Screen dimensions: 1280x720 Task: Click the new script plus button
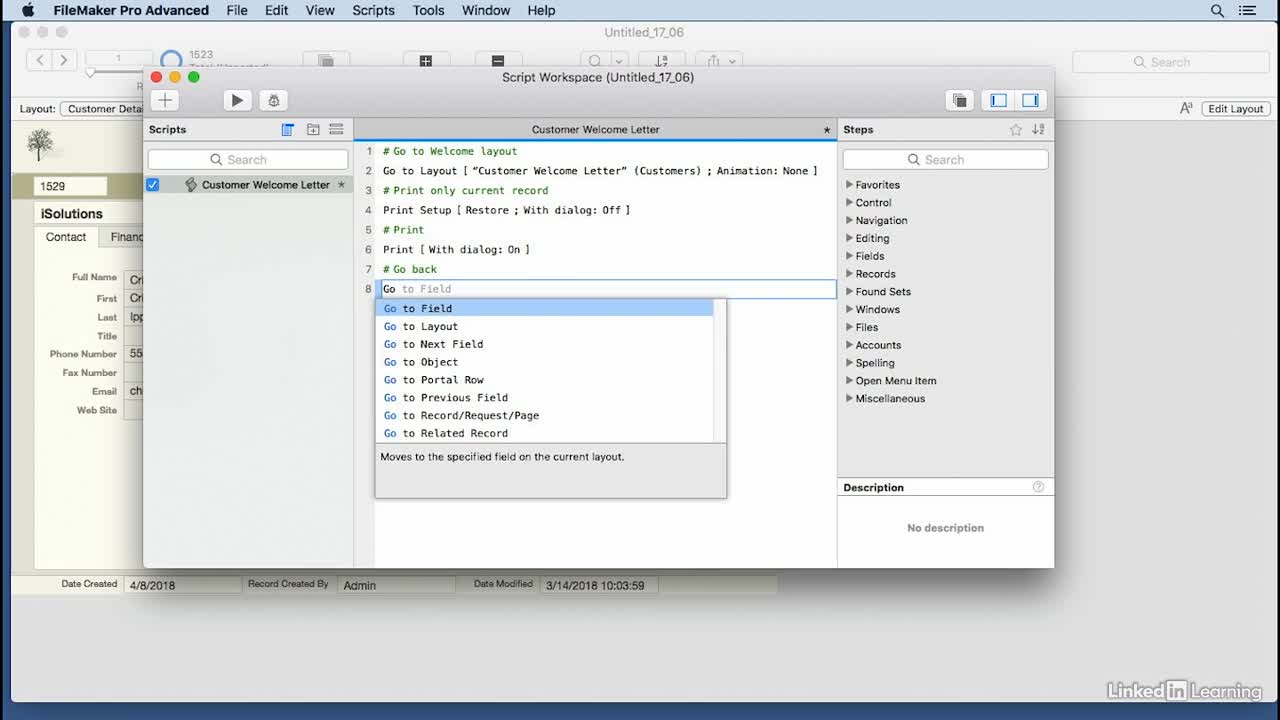[165, 100]
